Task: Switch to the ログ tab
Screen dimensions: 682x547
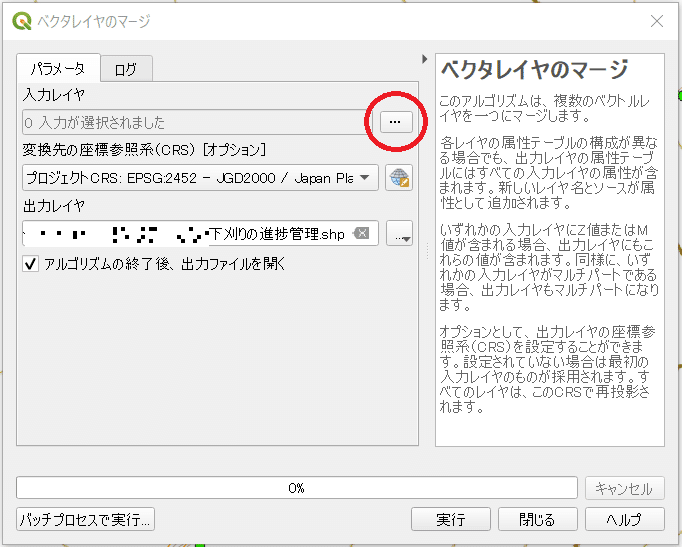Action: pyautogui.click(x=126, y=69)
